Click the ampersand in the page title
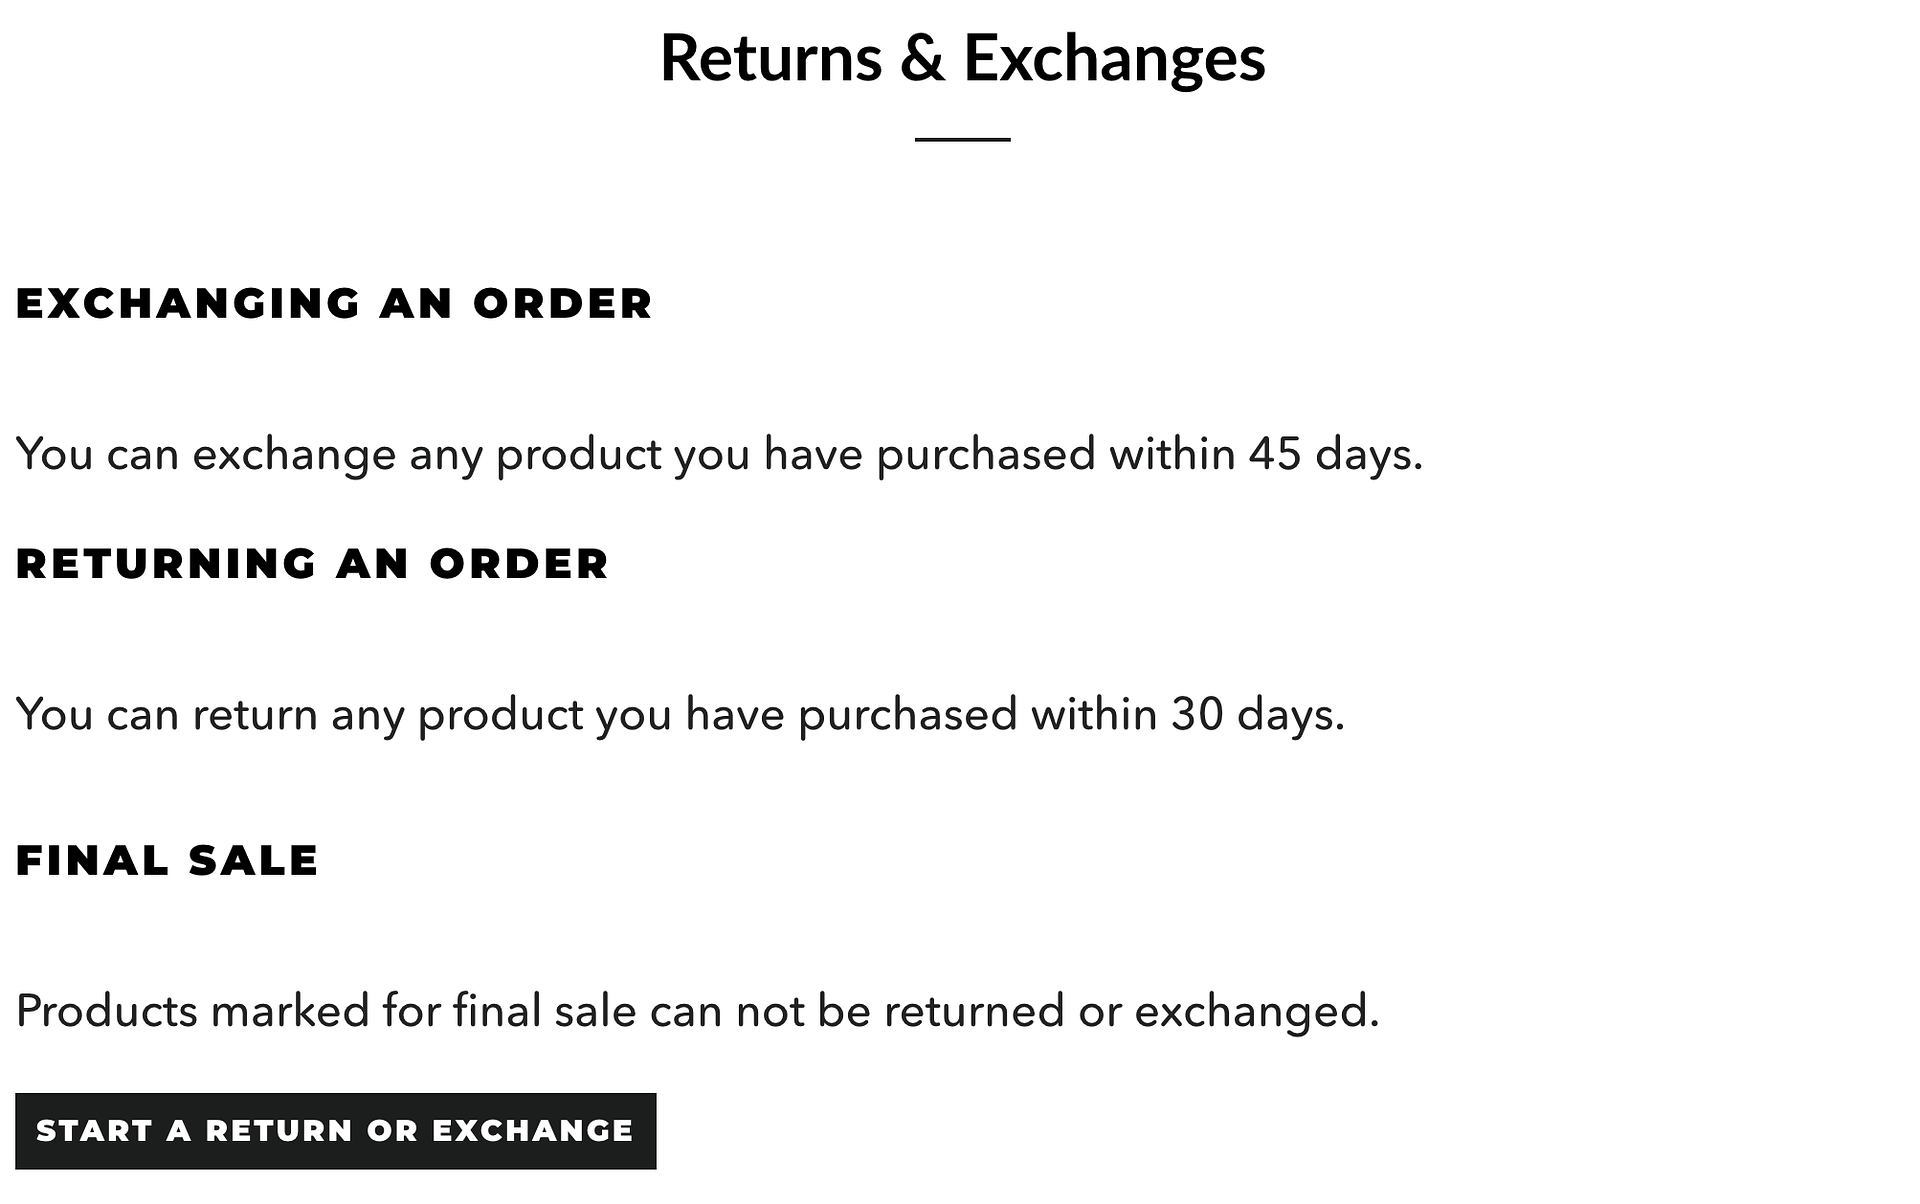Image resolution: width=1920 pixels, height=1204 pixels. 922,58
